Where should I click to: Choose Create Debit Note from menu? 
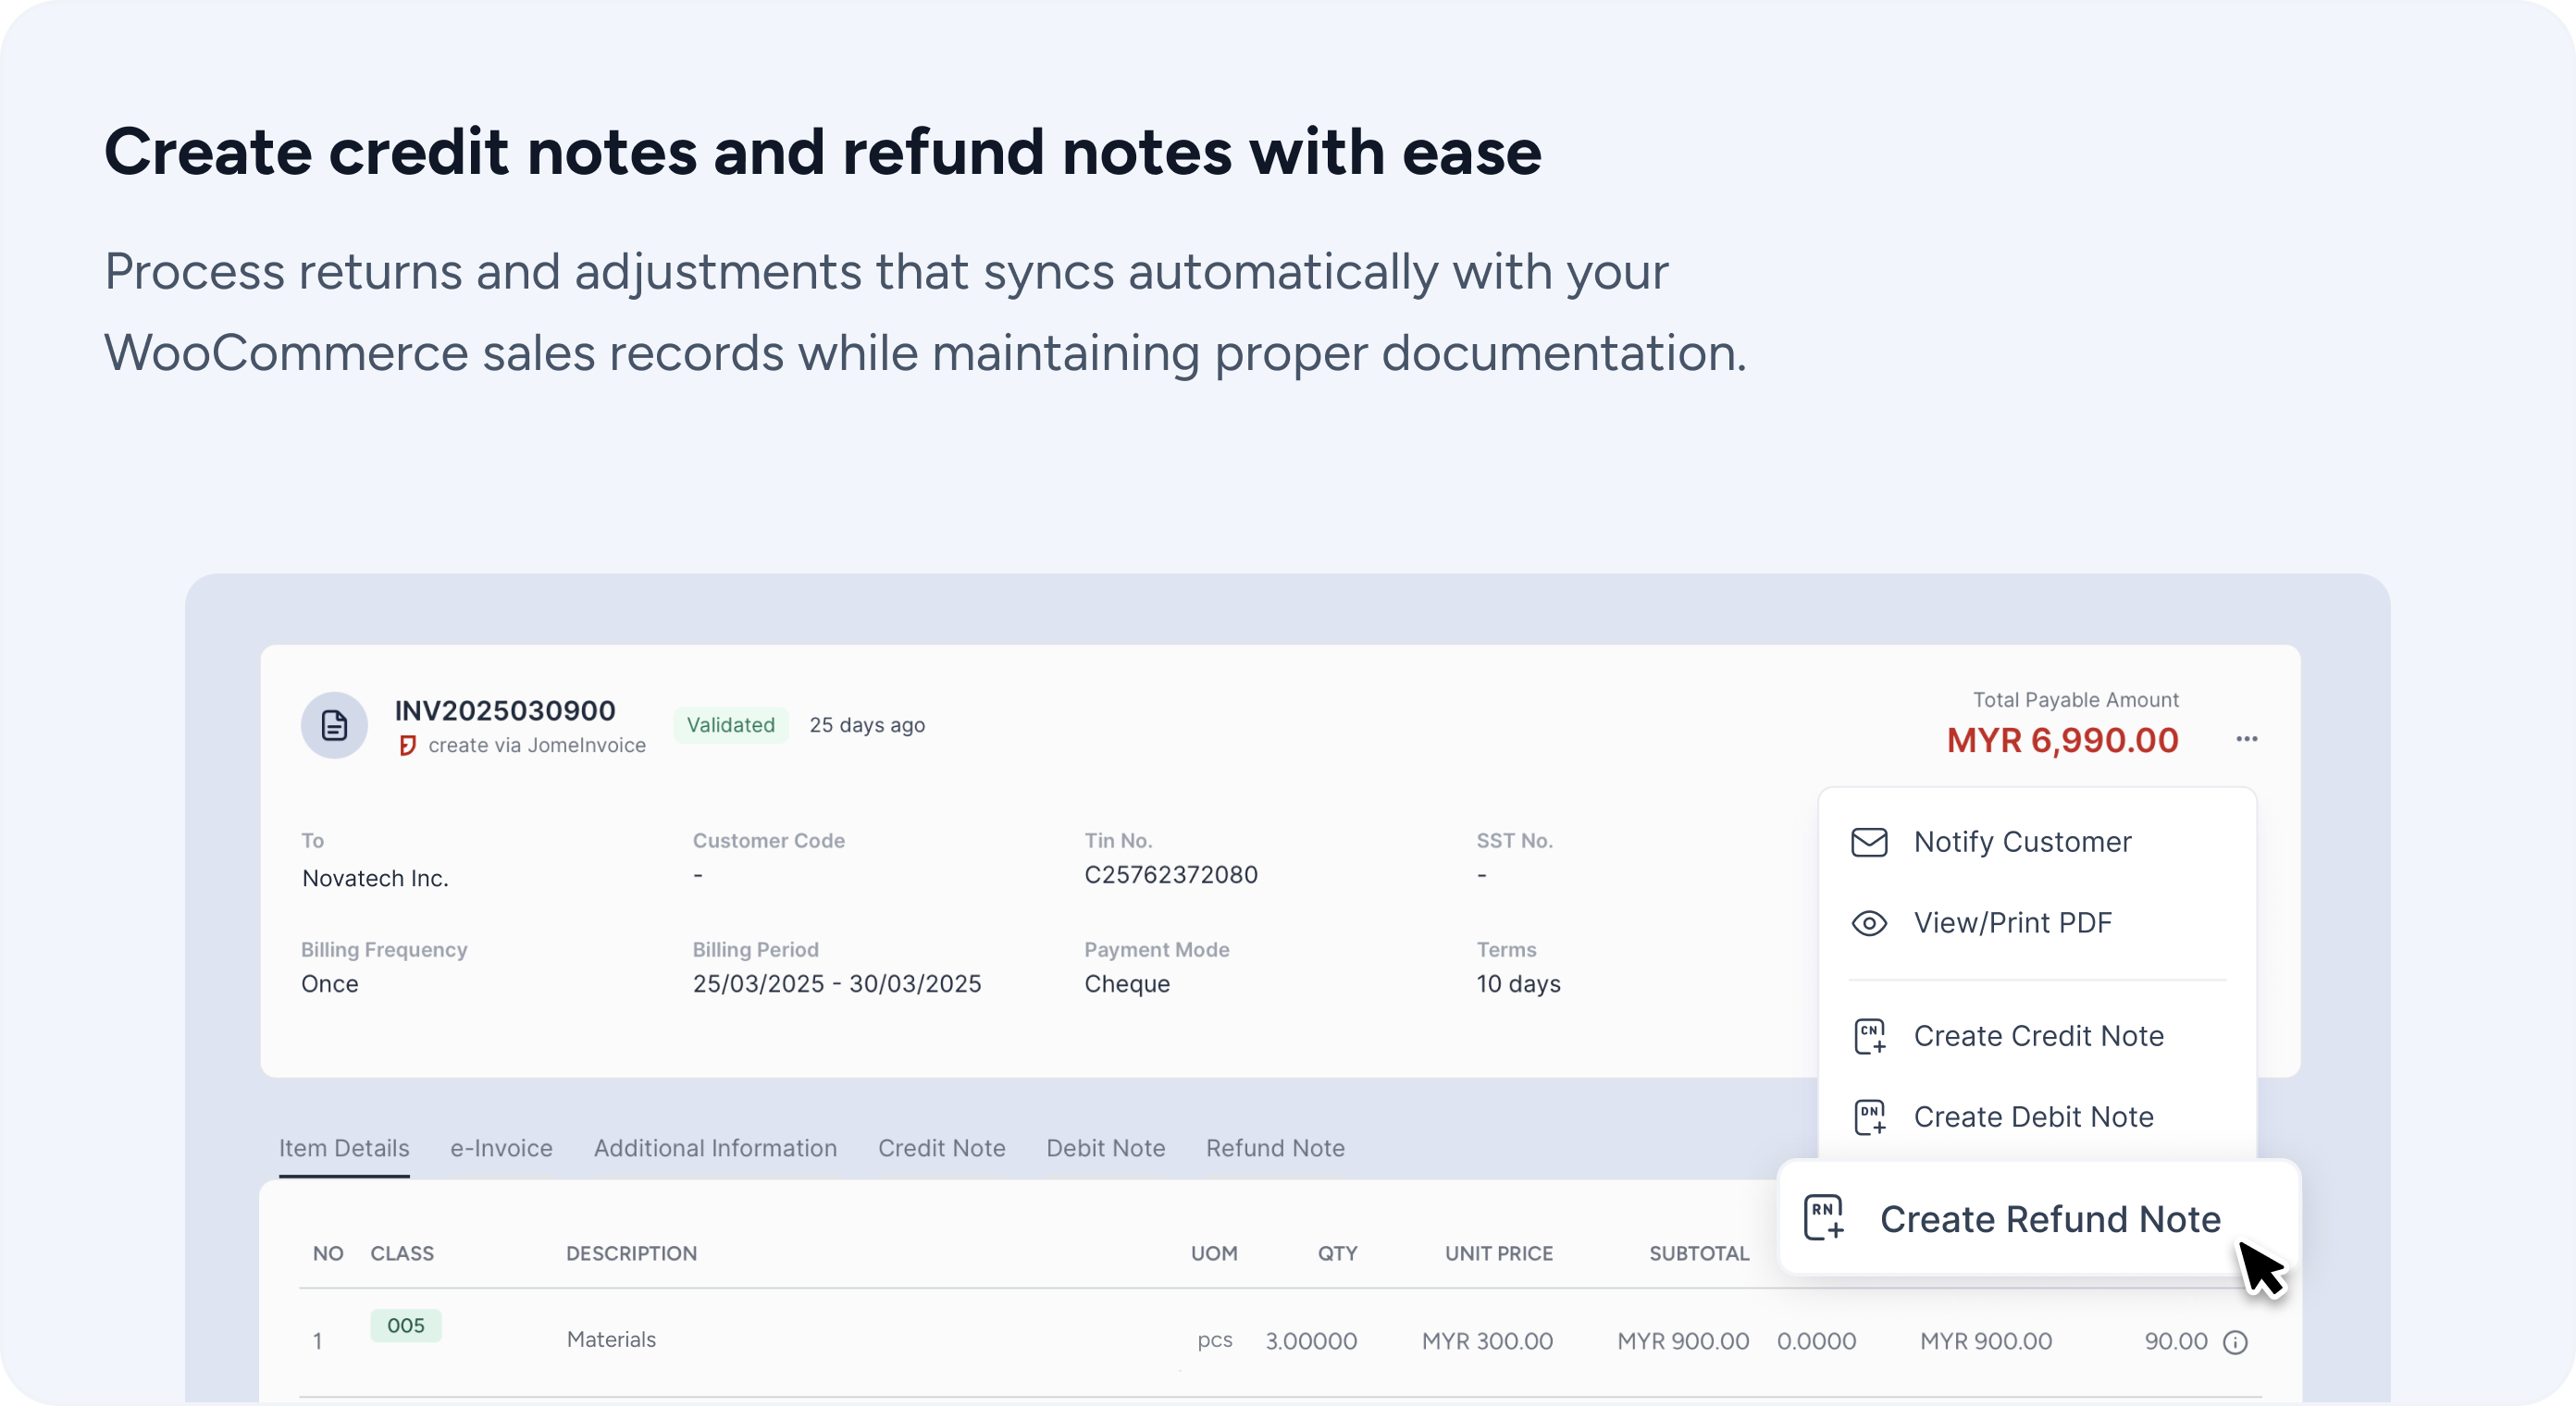(x=2033, y=1117)
